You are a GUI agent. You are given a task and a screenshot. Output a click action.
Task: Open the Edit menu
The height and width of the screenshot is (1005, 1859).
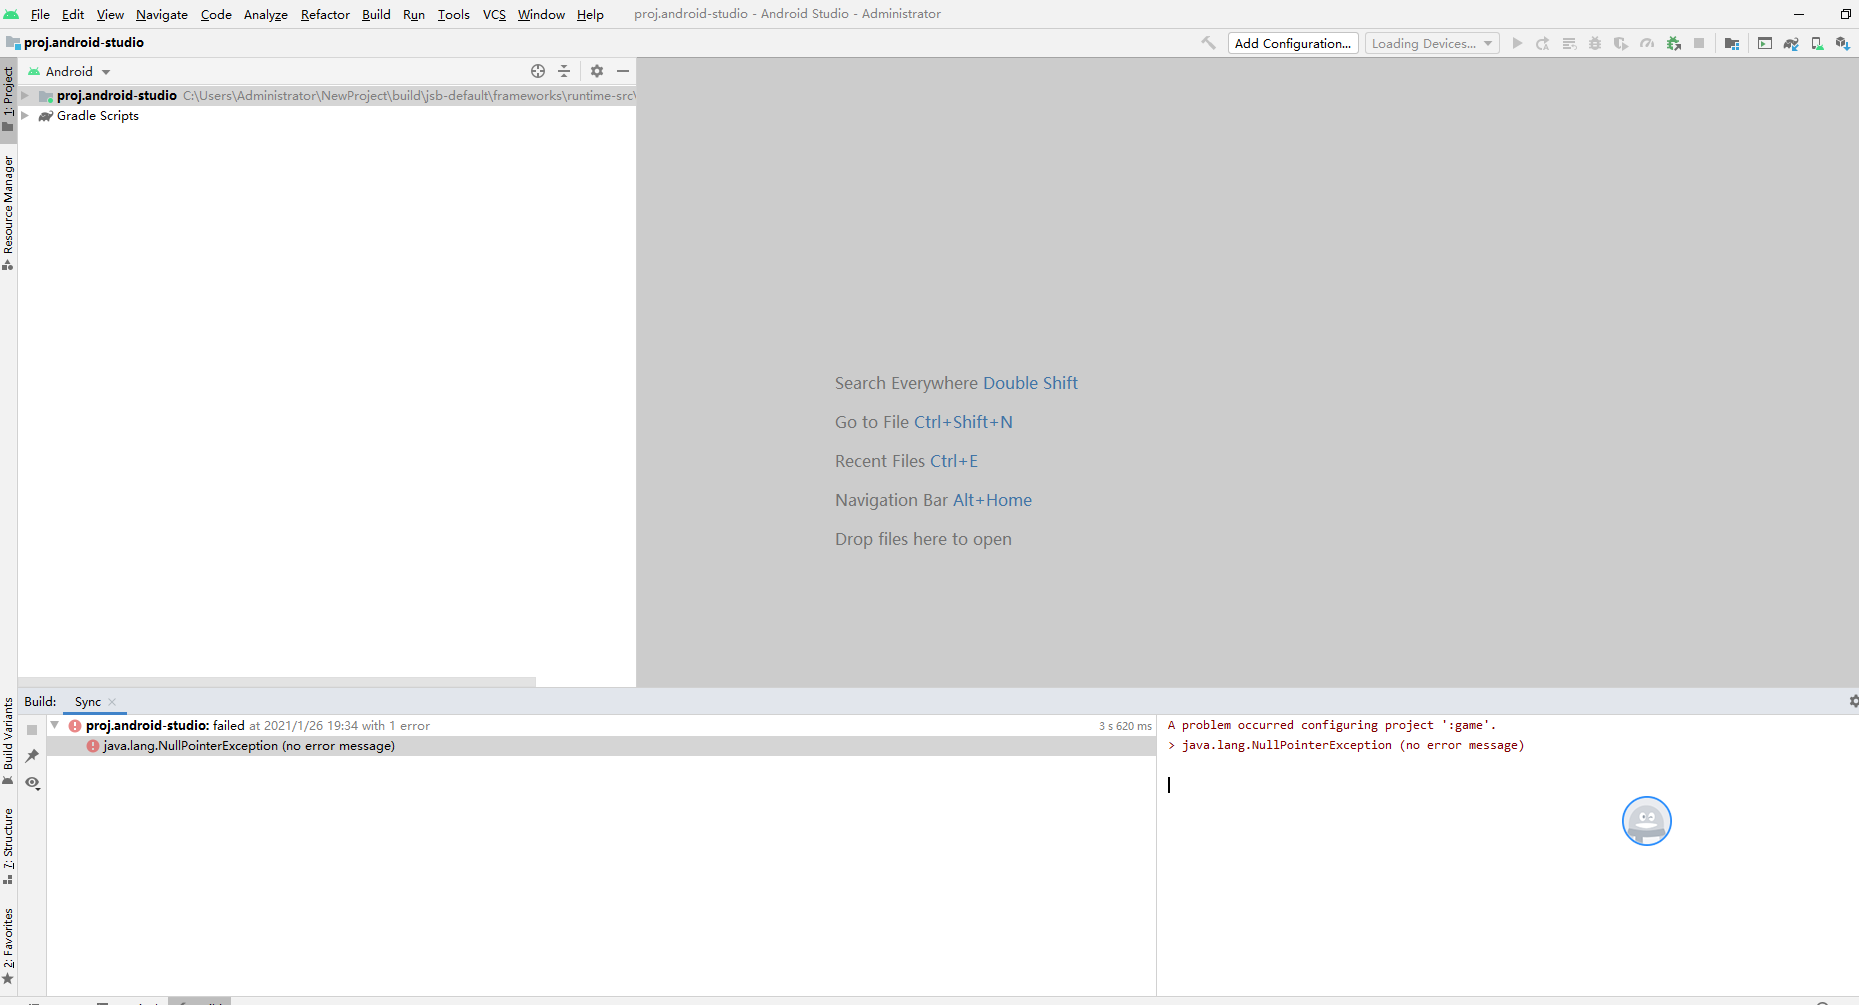73,14
